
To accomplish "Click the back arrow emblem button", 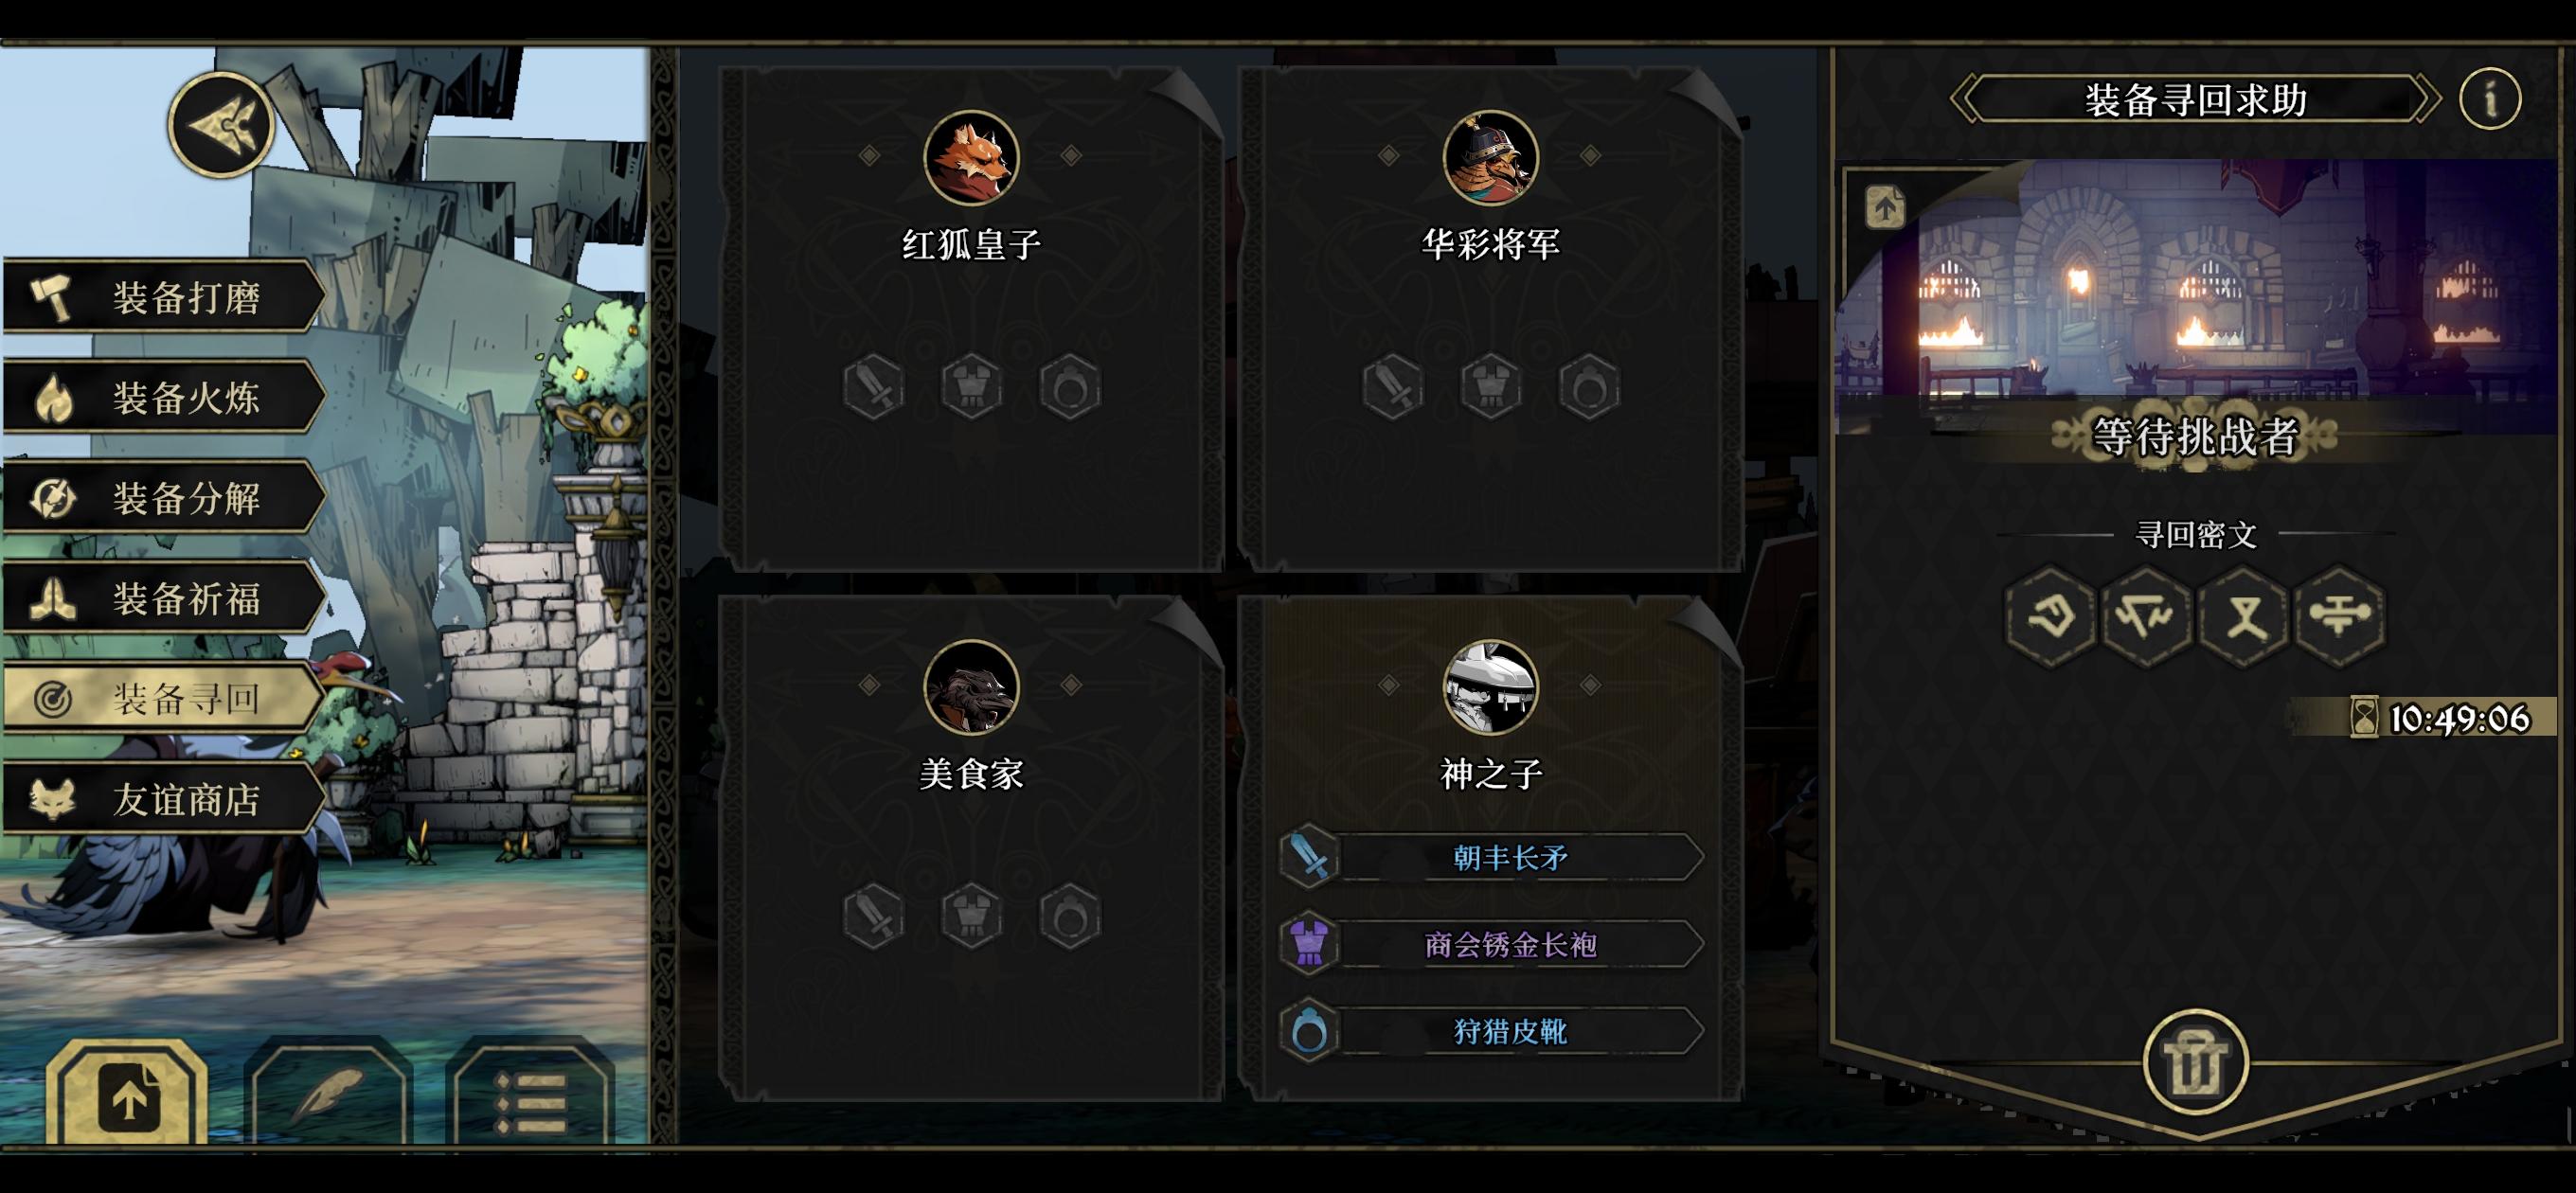I will tap(221, 126).
